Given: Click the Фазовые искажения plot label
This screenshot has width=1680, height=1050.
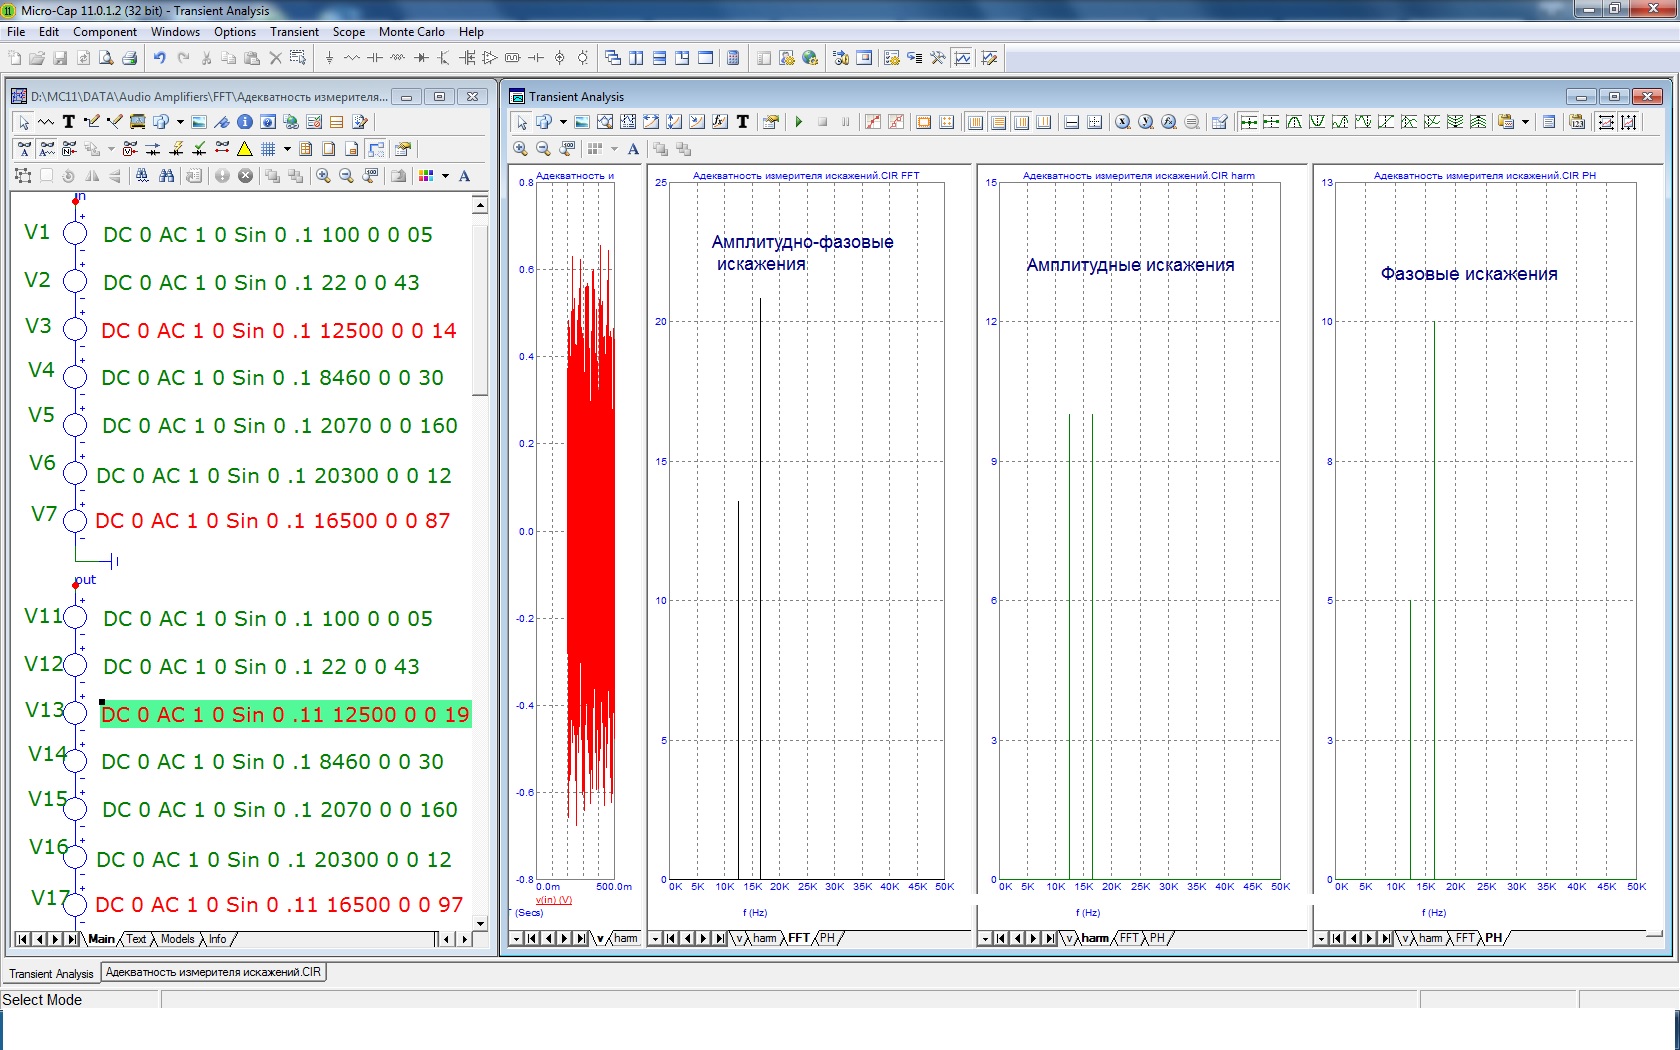Looking at the screenshot, I should 1469,274.
